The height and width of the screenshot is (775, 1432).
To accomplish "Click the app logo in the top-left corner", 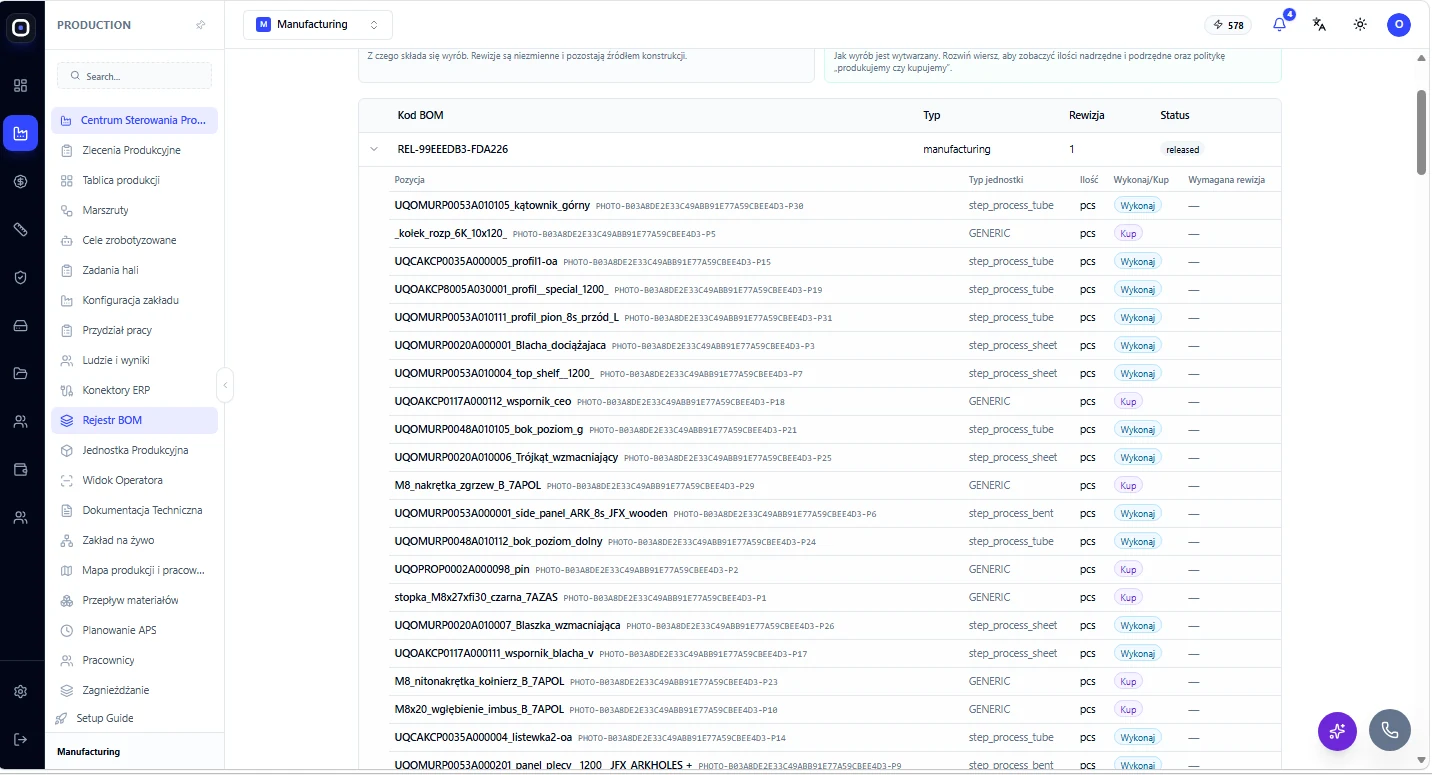I will (x=21, y=27).
